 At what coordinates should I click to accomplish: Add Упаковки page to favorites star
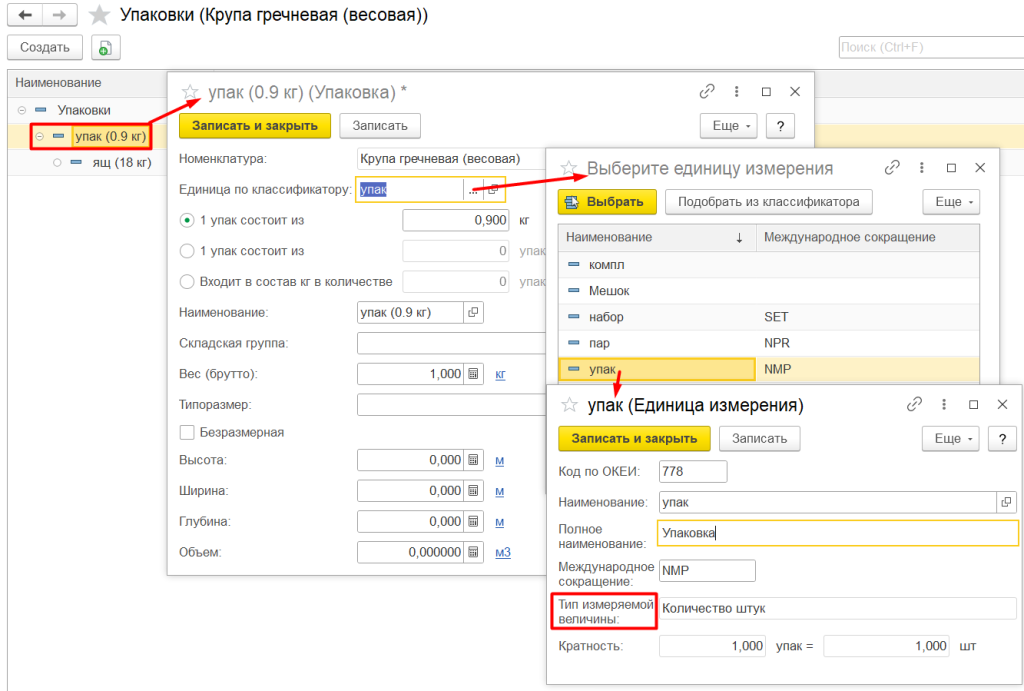[x=99, y=14]
